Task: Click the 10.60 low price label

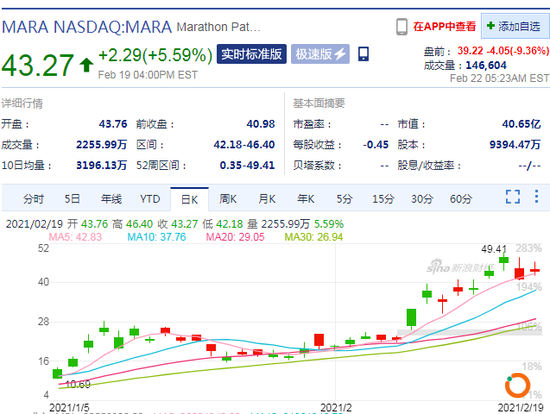Action: (x=78, y=384)
